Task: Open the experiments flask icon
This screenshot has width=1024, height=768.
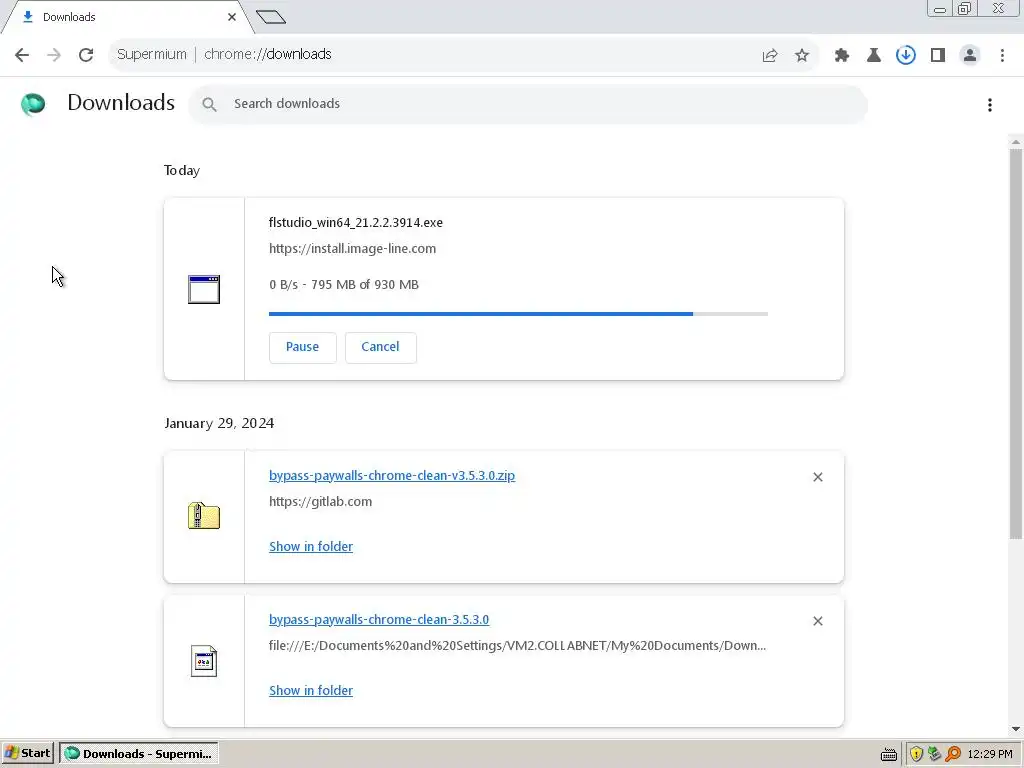Action: click(x=874, y=56)
